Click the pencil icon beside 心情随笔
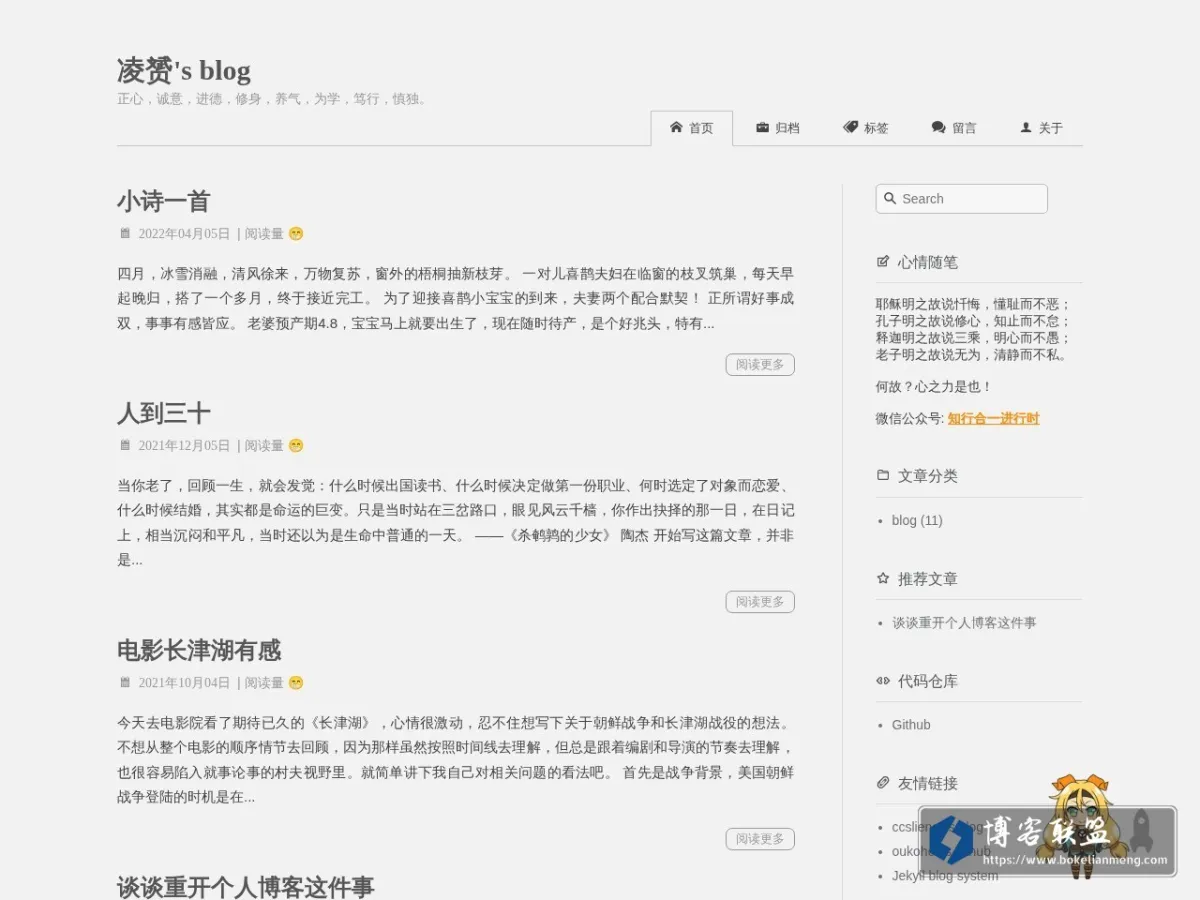 click(x=883, y=261)
